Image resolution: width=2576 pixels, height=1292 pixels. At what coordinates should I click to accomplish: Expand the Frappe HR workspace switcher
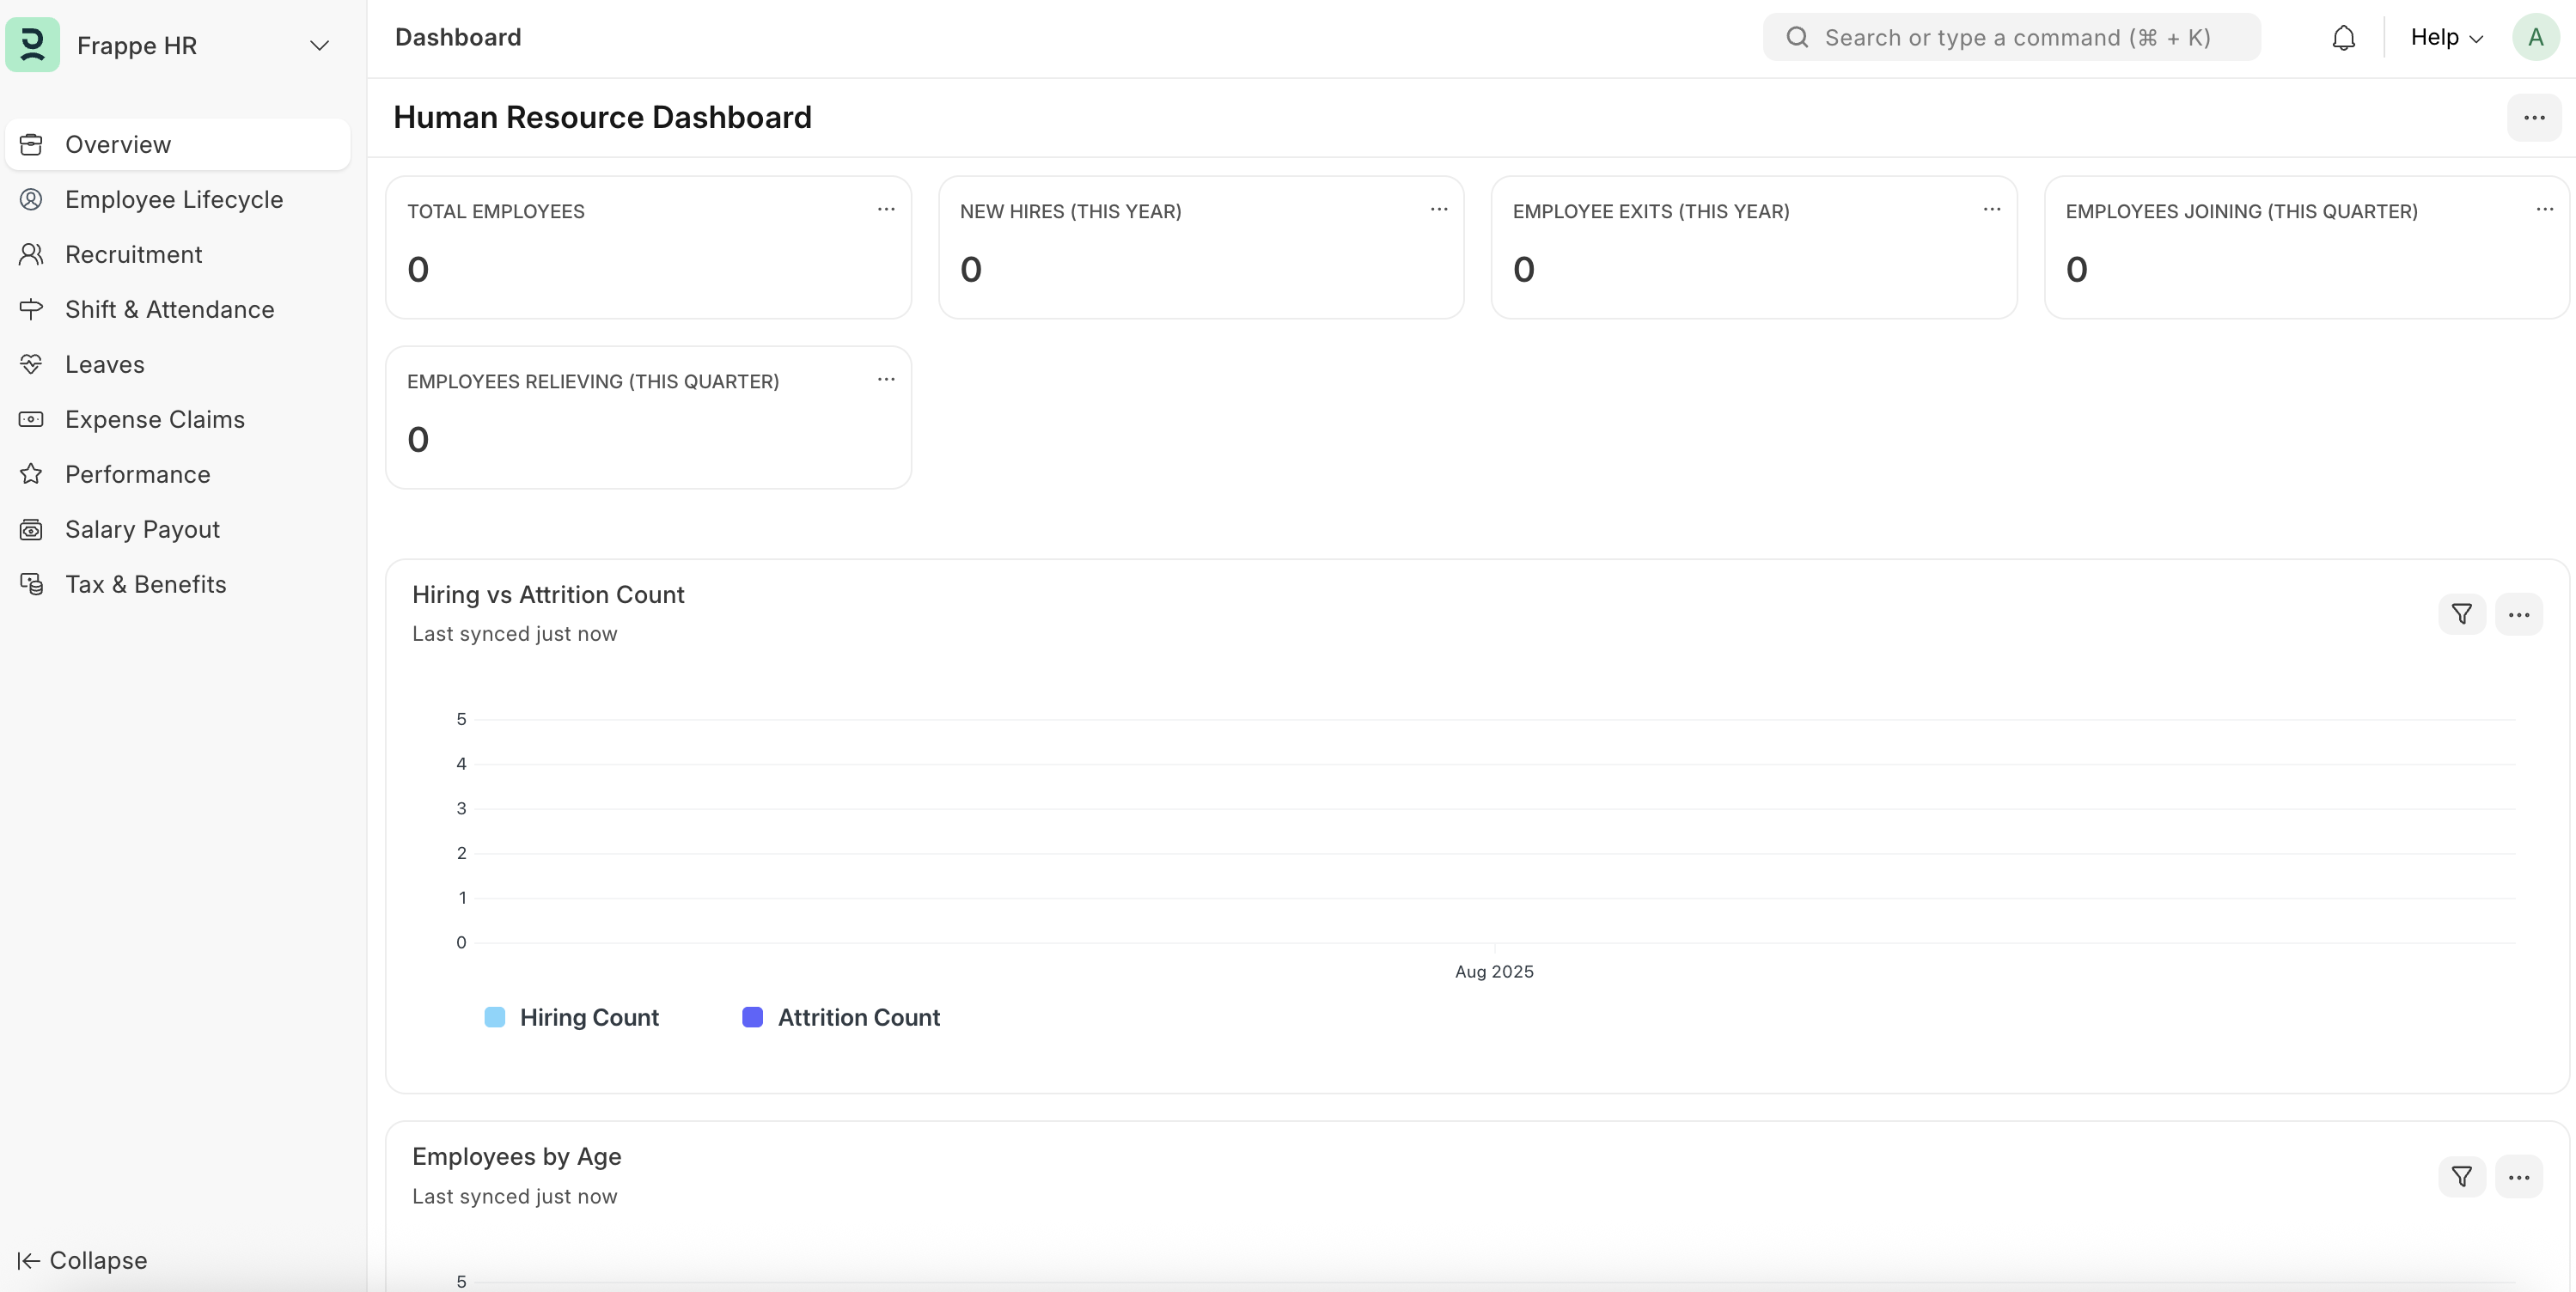coord(318,46)
